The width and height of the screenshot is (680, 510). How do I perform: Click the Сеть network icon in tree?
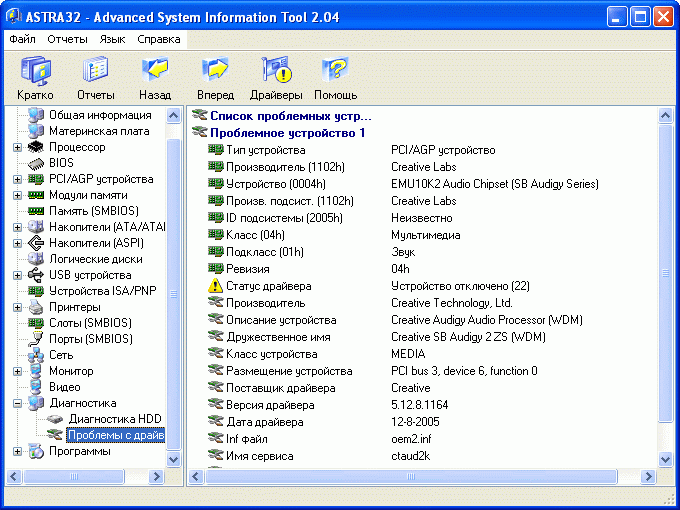click(x=36, y=355)
